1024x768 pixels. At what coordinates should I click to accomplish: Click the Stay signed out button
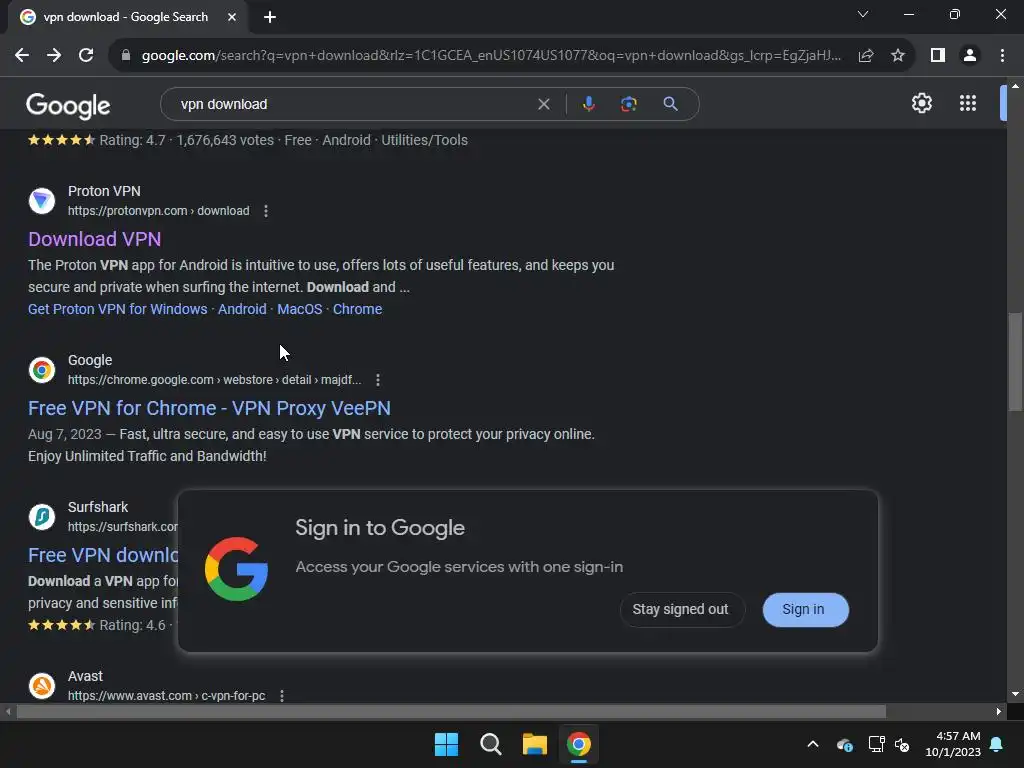click(681, 610)
